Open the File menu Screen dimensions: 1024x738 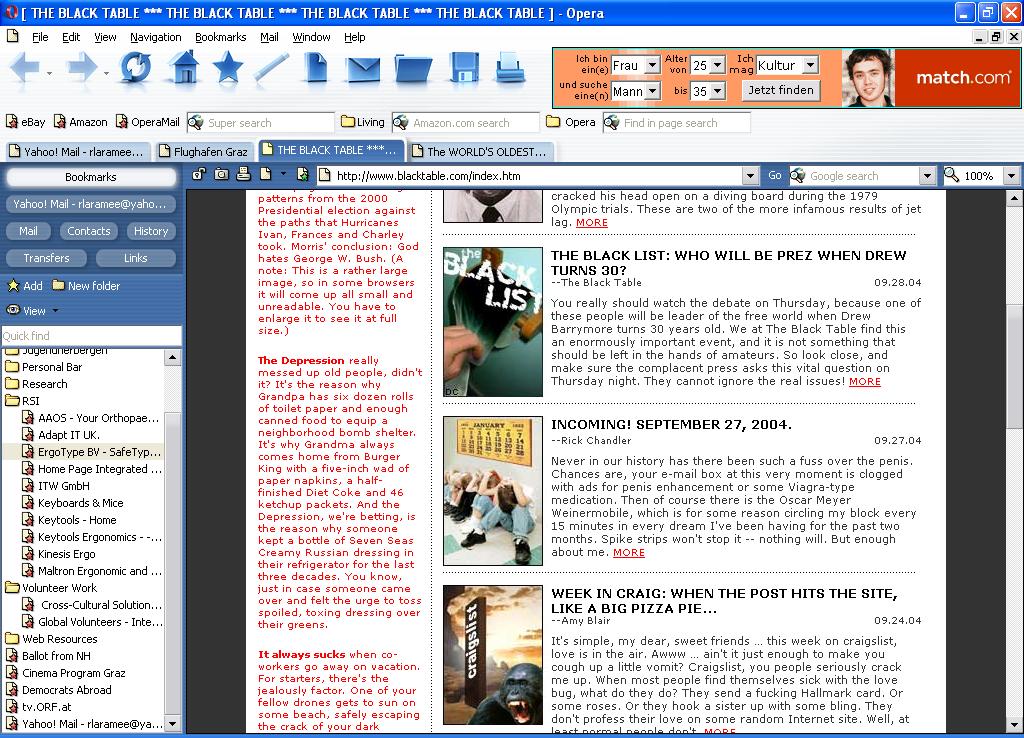point(40,37)
